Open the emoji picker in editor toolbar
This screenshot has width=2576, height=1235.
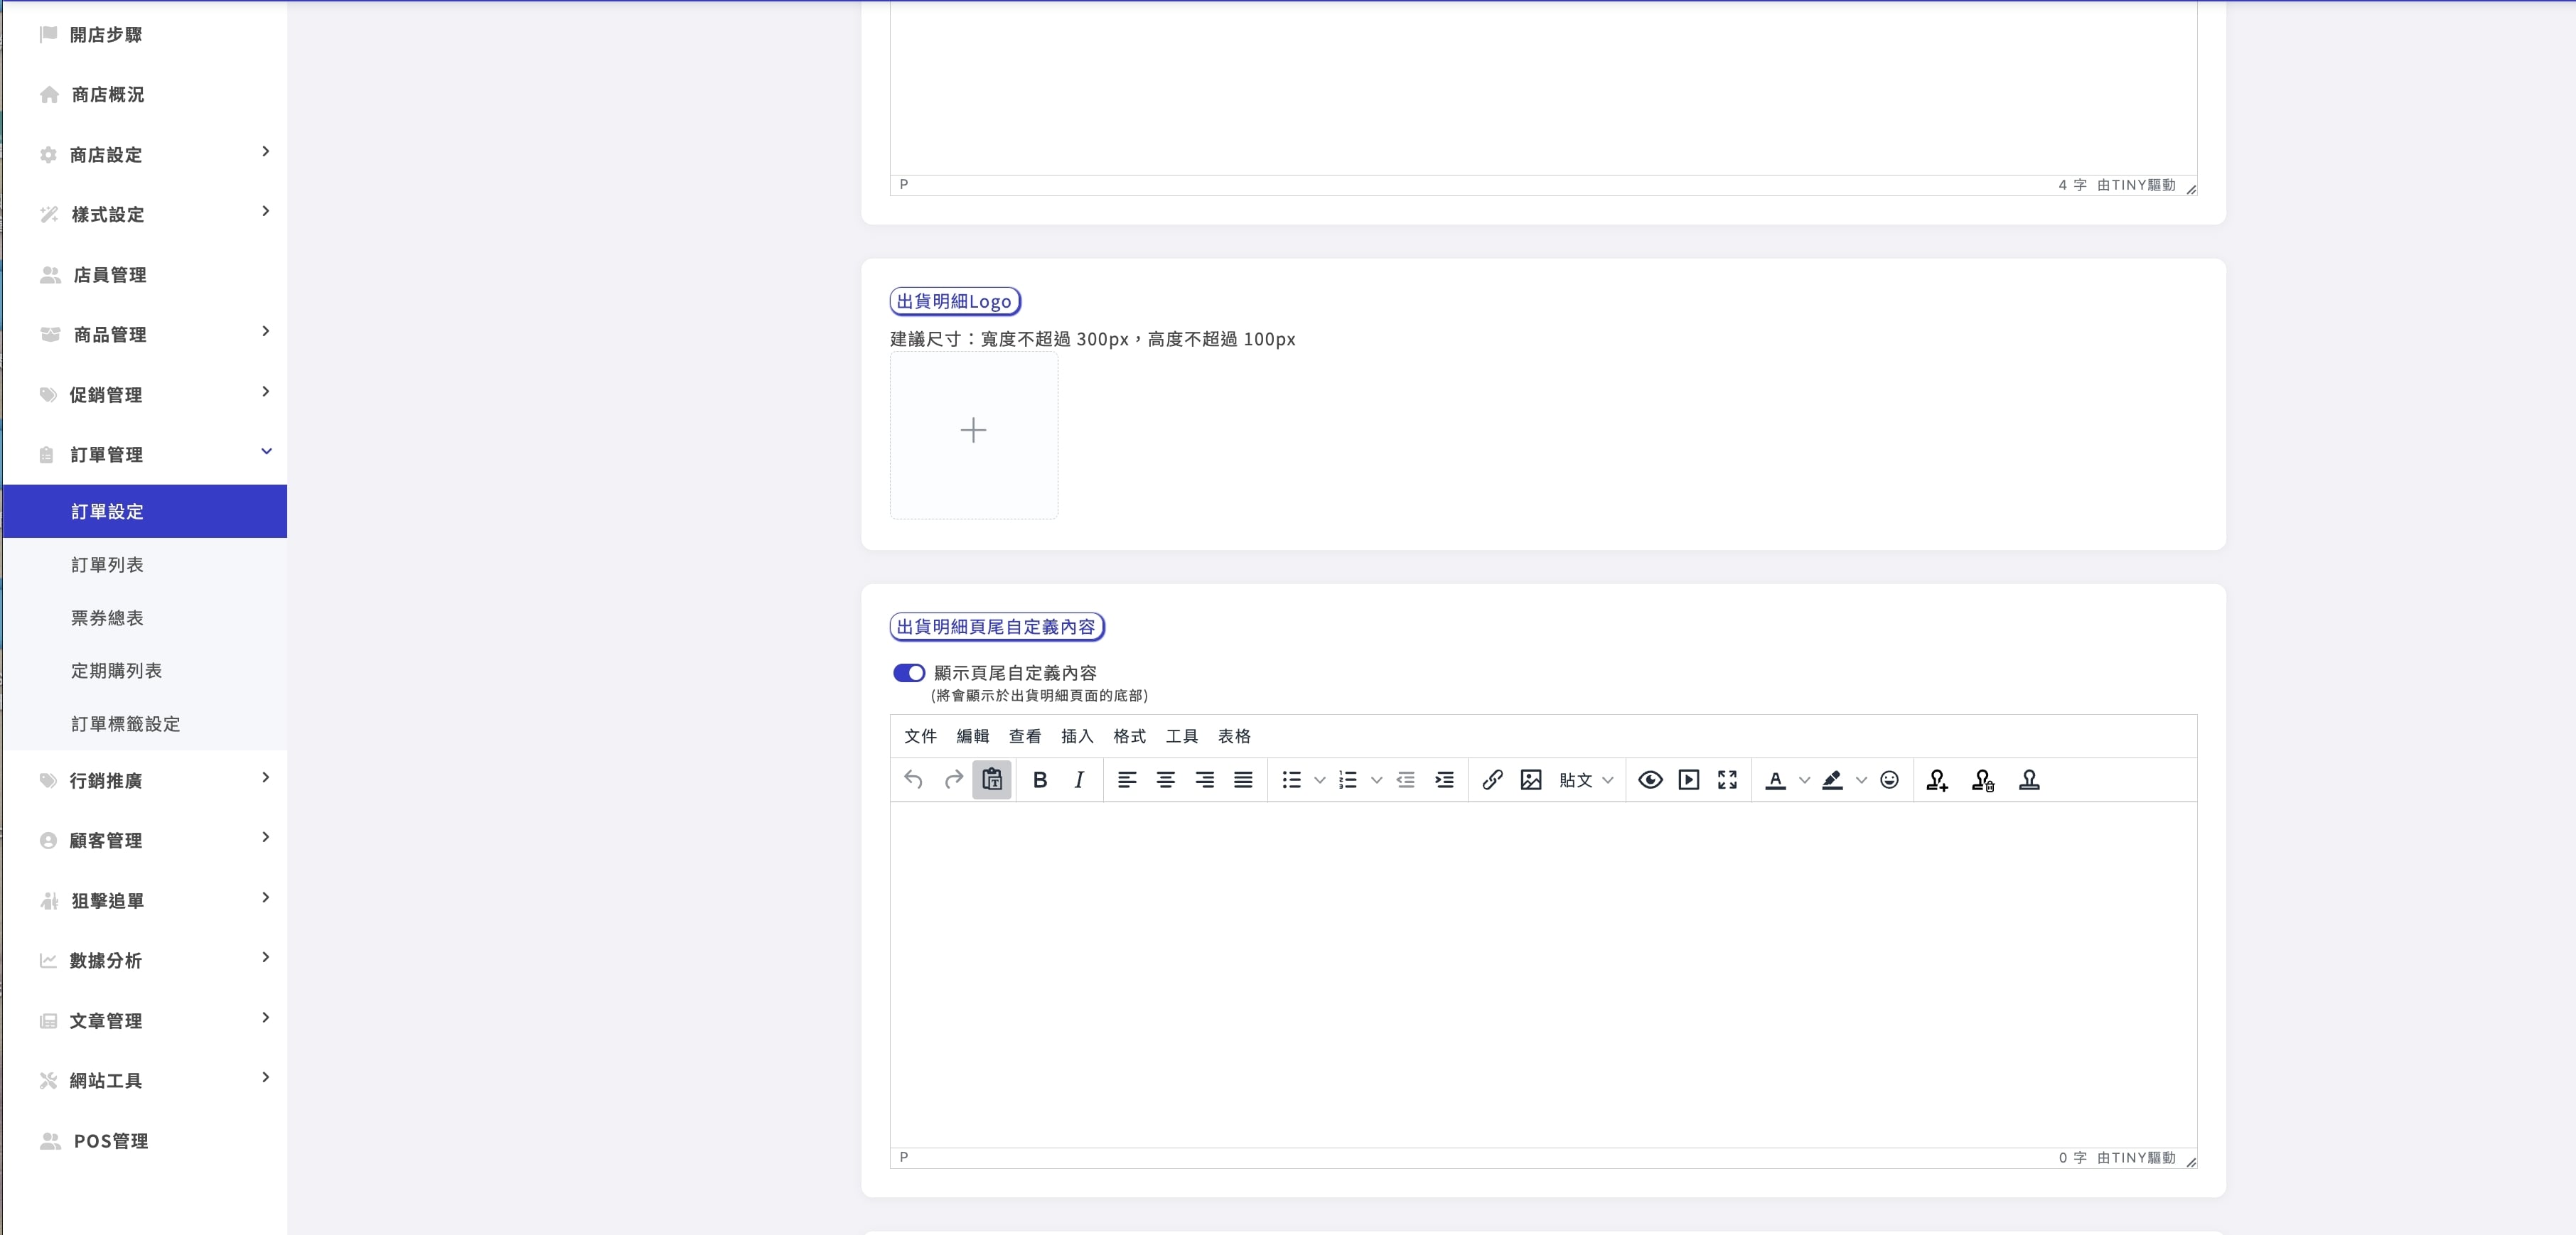coord(1889,780)
